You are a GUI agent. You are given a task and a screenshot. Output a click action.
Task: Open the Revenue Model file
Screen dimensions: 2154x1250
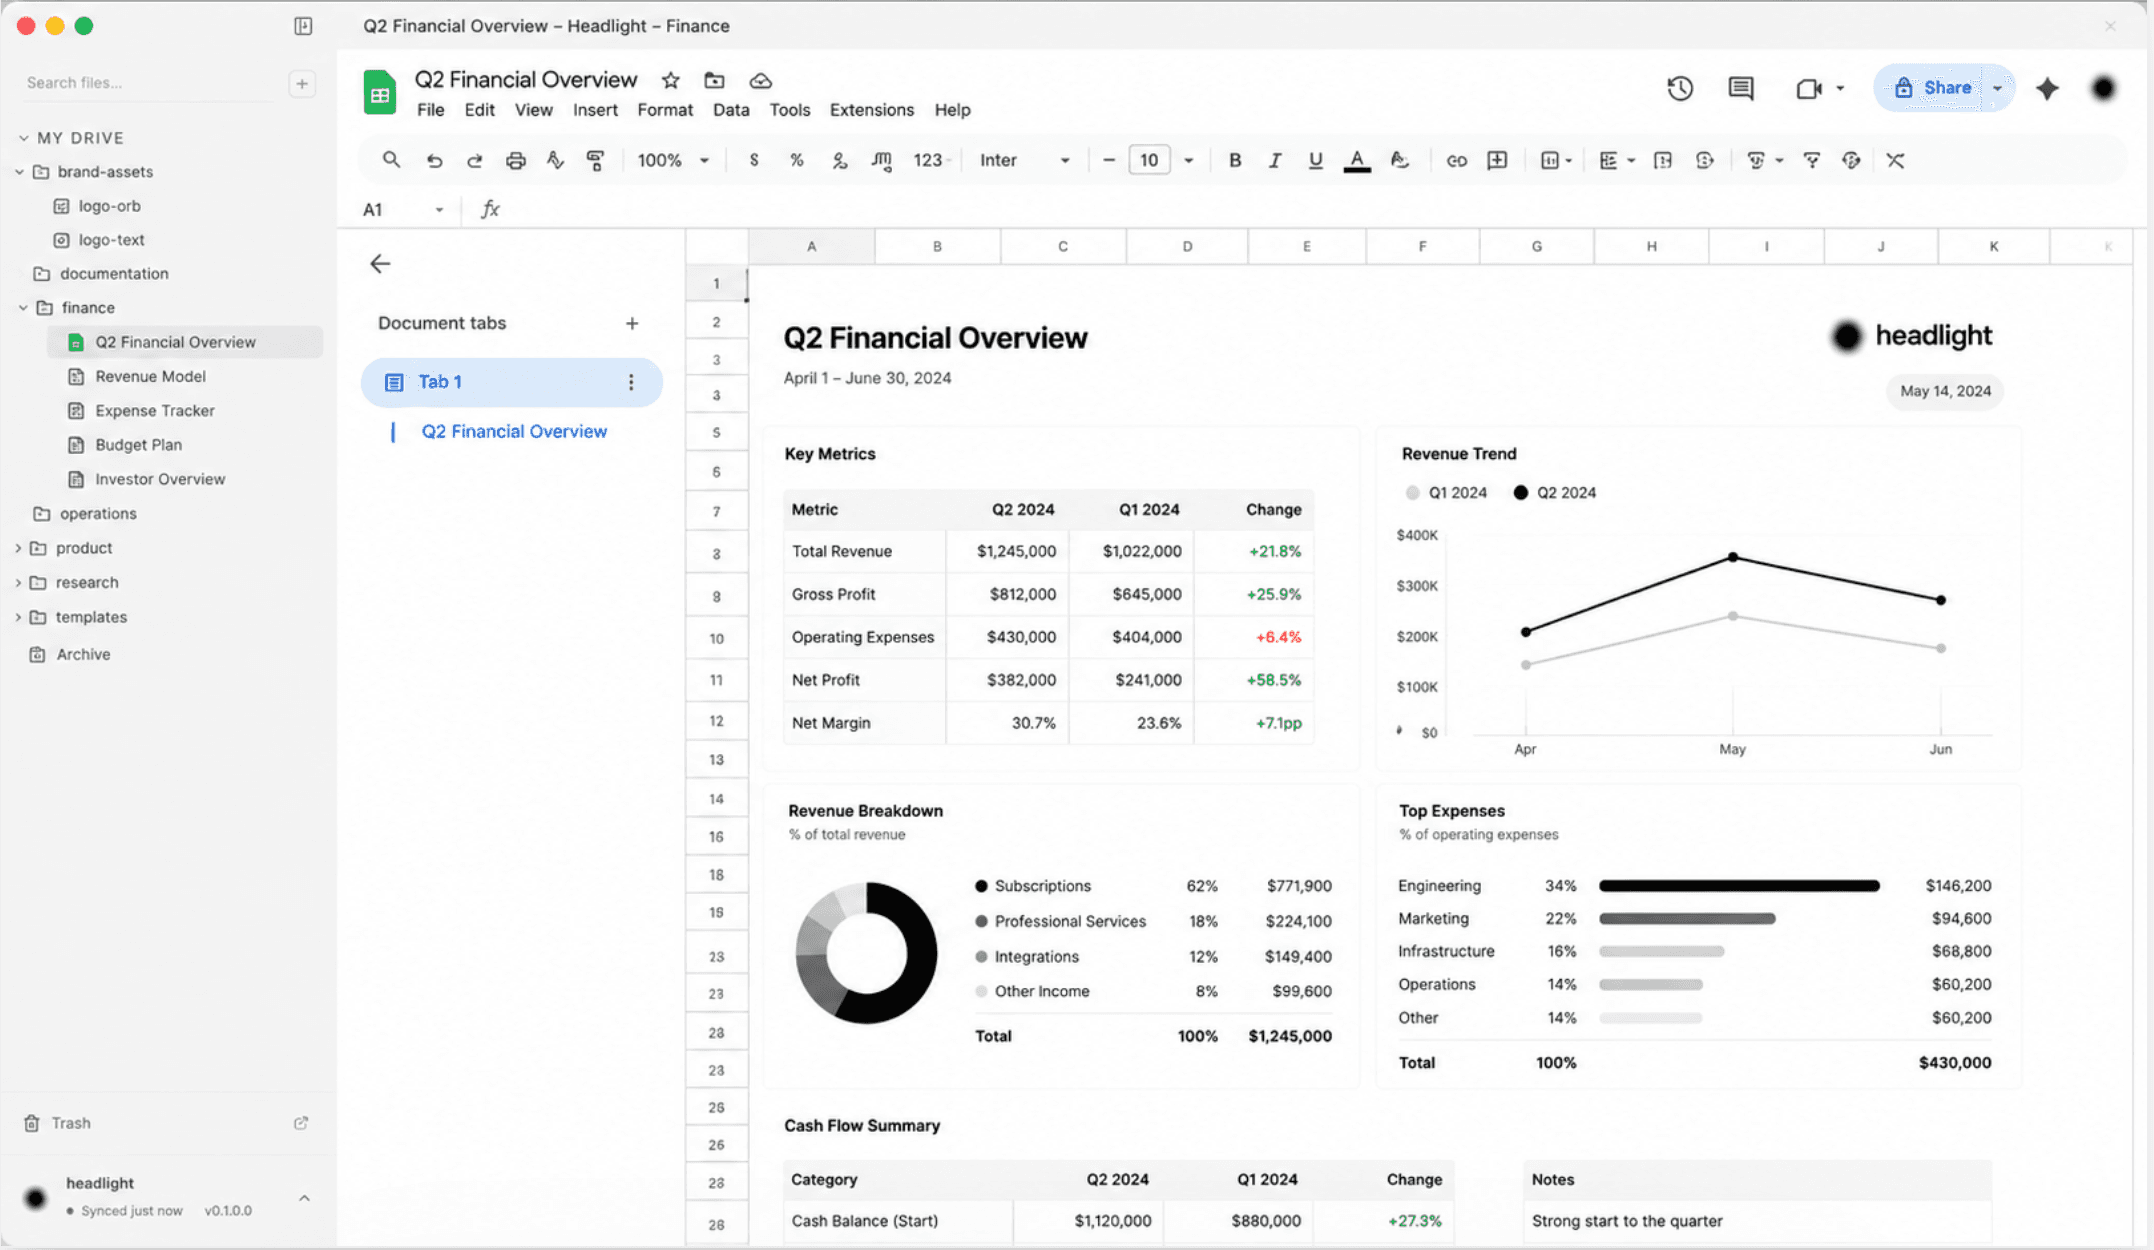pyautogui.click(x=150, y=377)
